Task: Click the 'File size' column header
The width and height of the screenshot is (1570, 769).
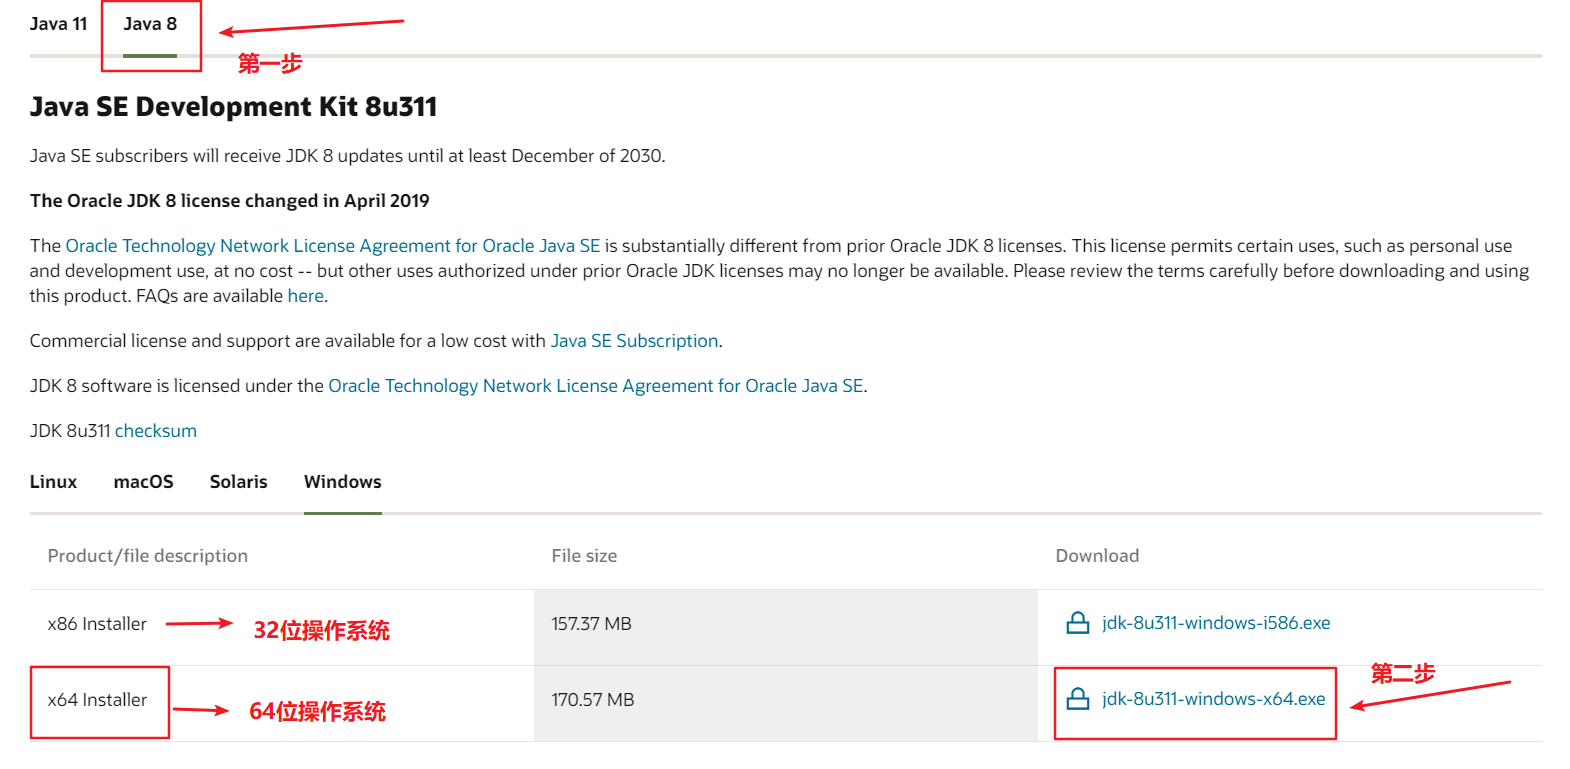Action: point(584,556)
